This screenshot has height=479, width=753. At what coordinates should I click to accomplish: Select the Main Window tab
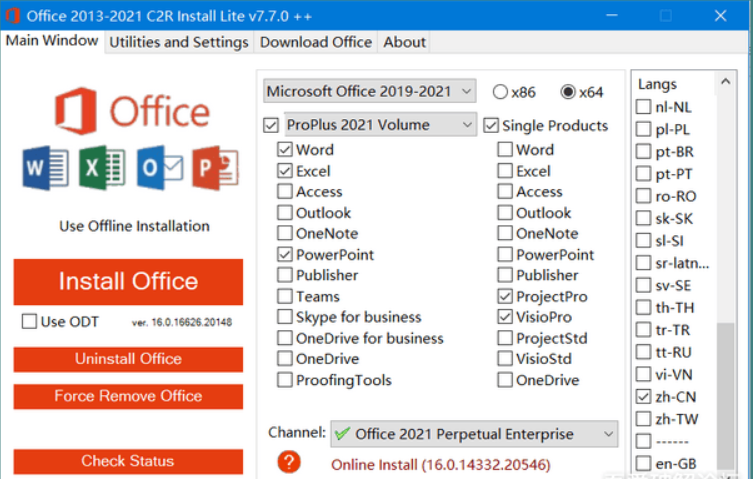(52, 41)
